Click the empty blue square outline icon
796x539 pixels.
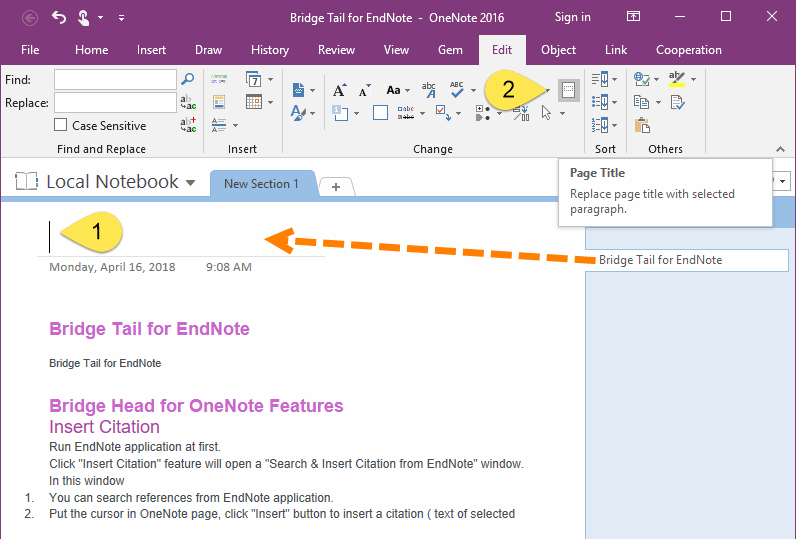(380, 113)
